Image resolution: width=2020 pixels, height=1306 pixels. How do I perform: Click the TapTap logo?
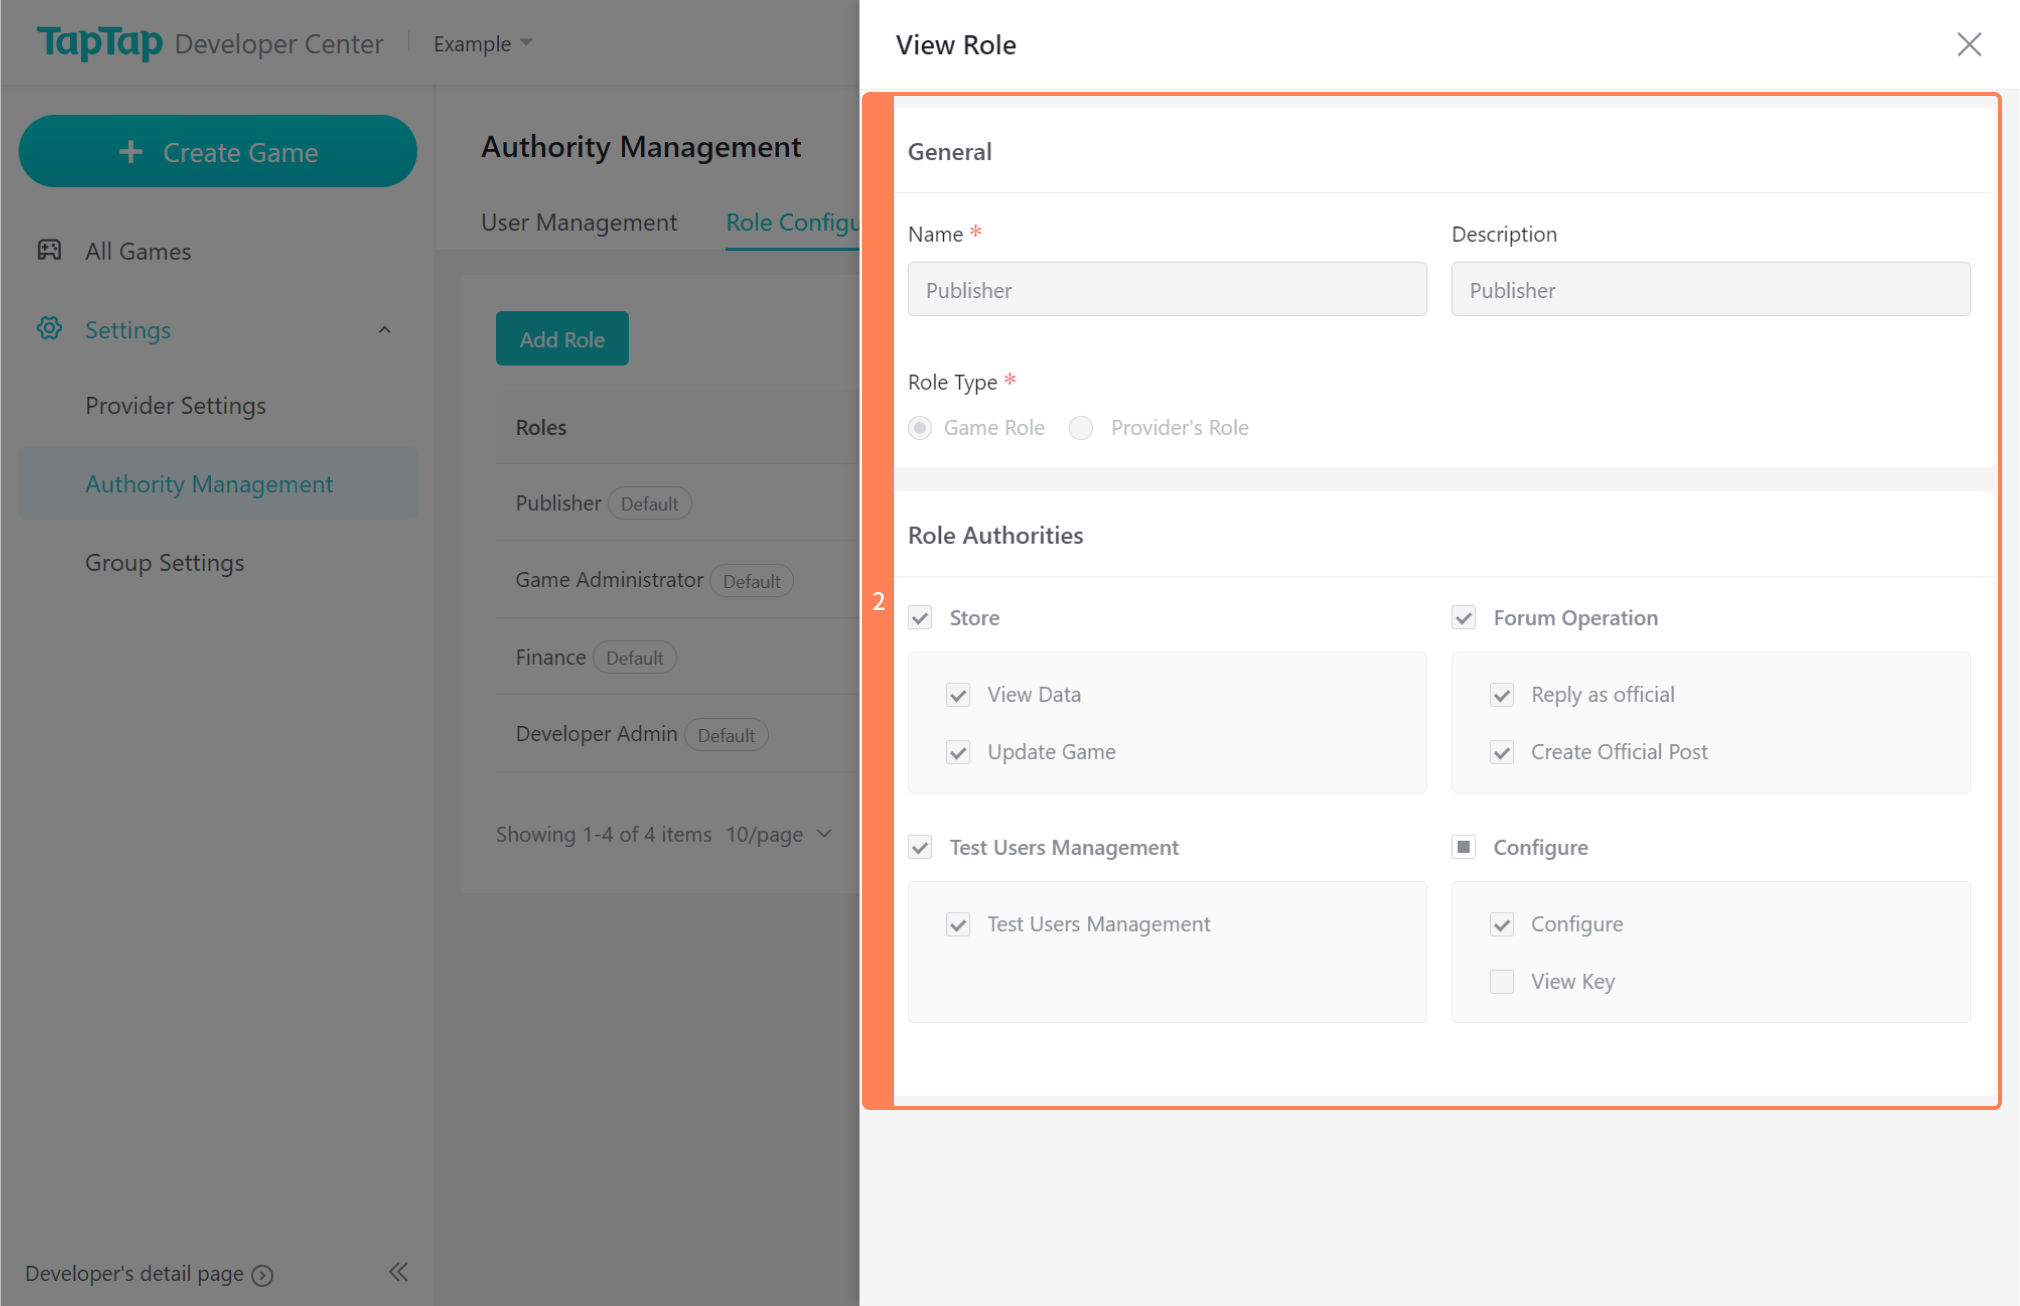tap(99, 42)
